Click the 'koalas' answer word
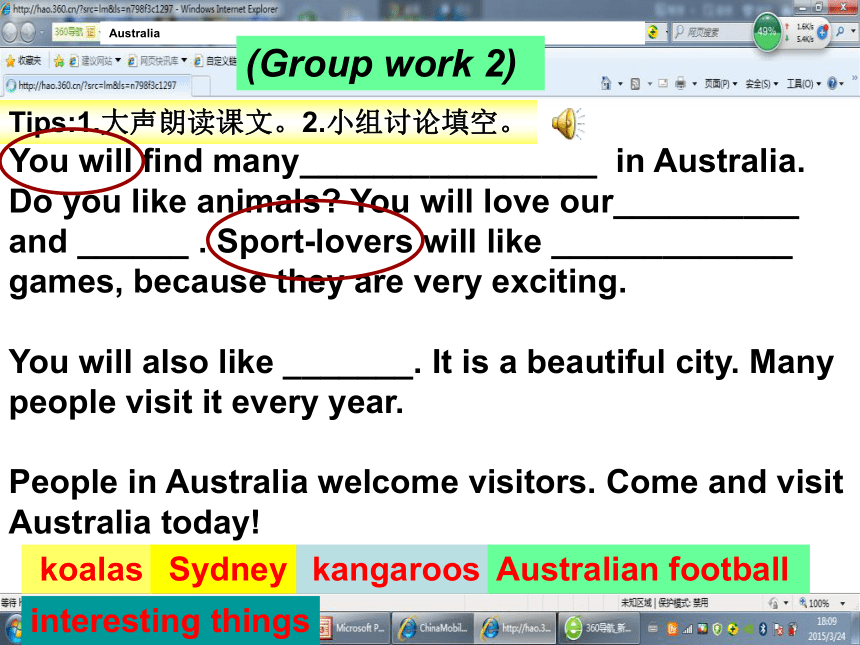 [91, 569]
